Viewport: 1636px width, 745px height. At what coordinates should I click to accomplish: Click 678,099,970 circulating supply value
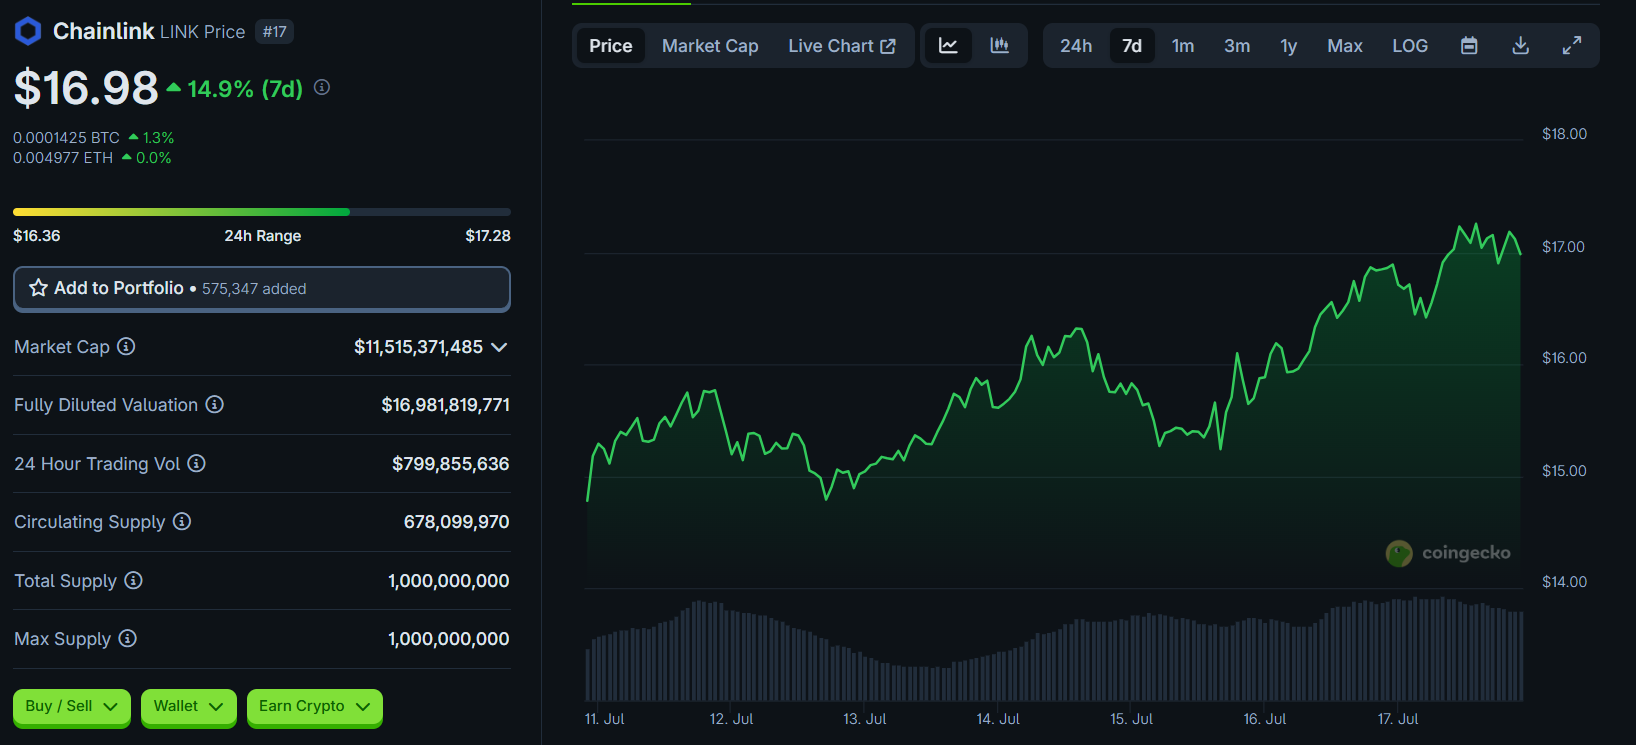point(456,522)
